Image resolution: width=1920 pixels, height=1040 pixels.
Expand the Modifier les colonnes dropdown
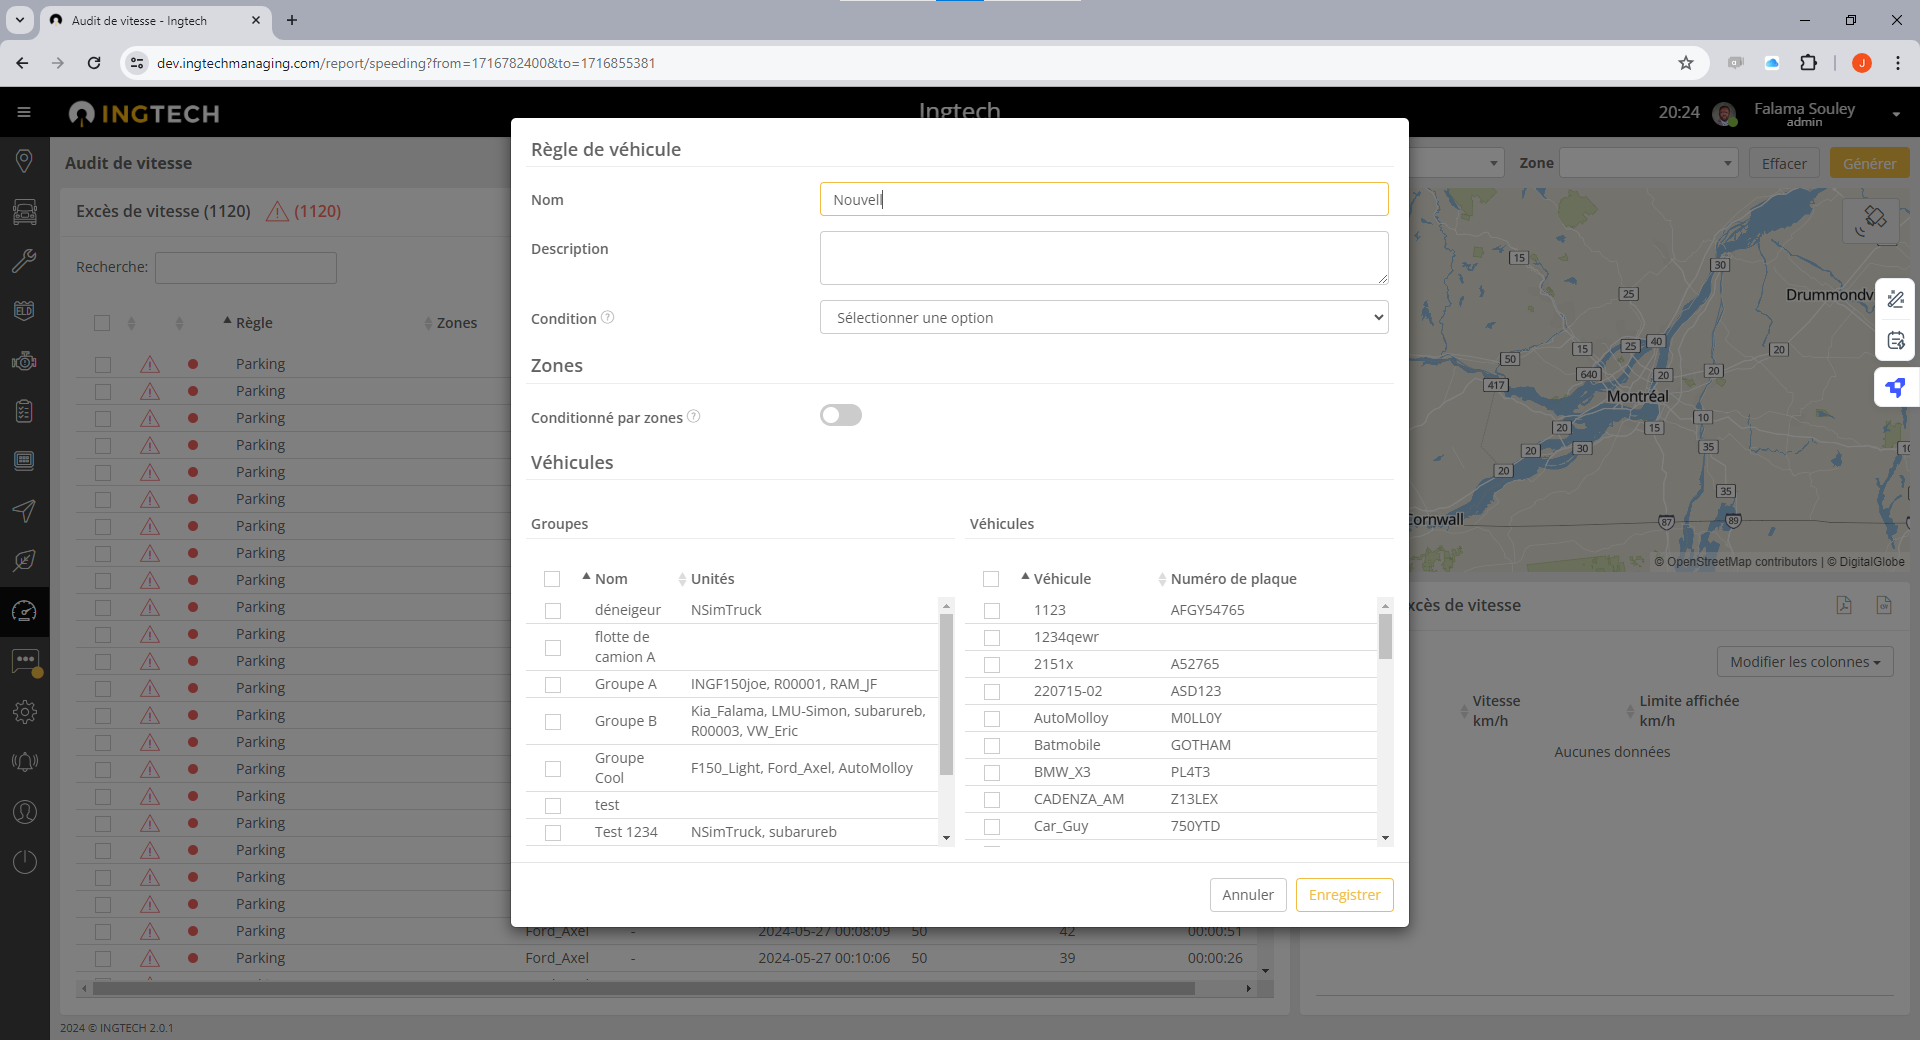[x=1804, y=662]
